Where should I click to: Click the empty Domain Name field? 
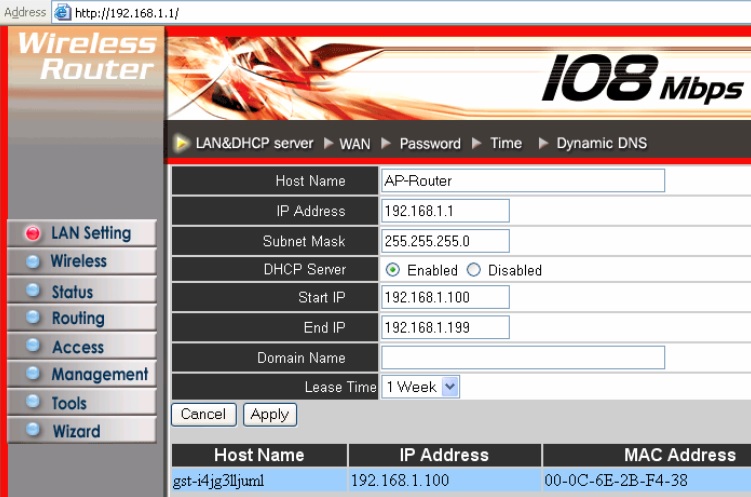point(523,358)
